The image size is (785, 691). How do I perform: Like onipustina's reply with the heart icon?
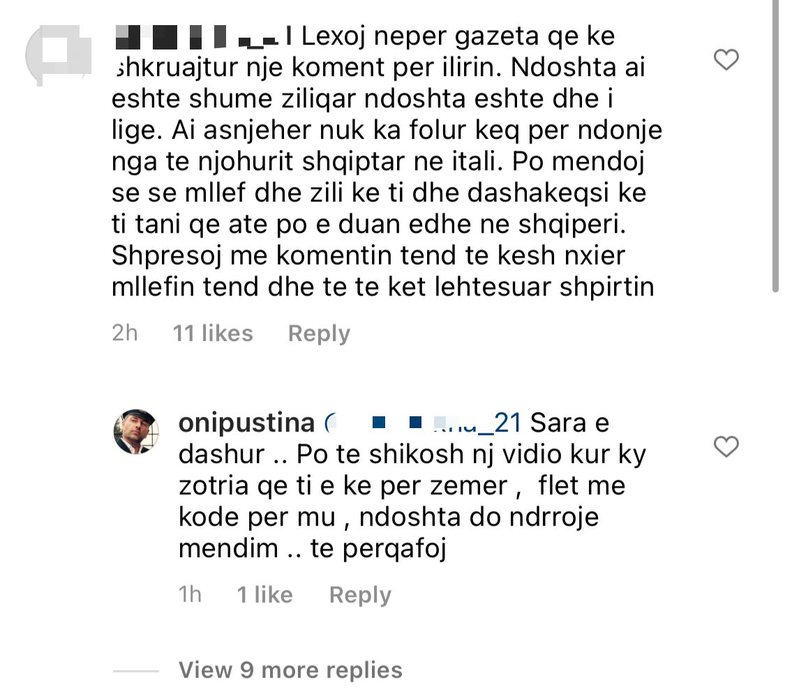point(727,445)
